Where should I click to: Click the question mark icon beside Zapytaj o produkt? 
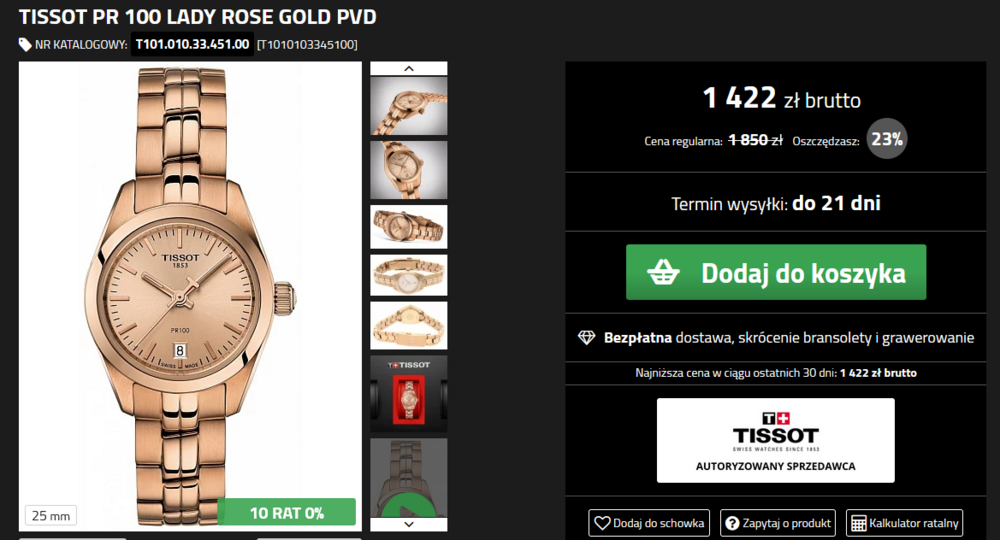[x=733, y=523]
